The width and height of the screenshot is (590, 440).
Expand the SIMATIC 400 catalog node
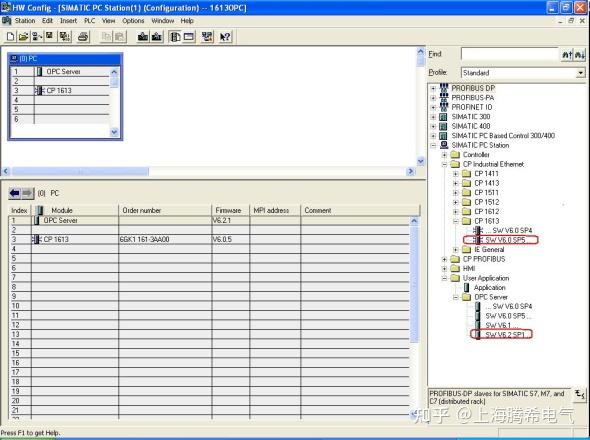(x=433, y=126)
